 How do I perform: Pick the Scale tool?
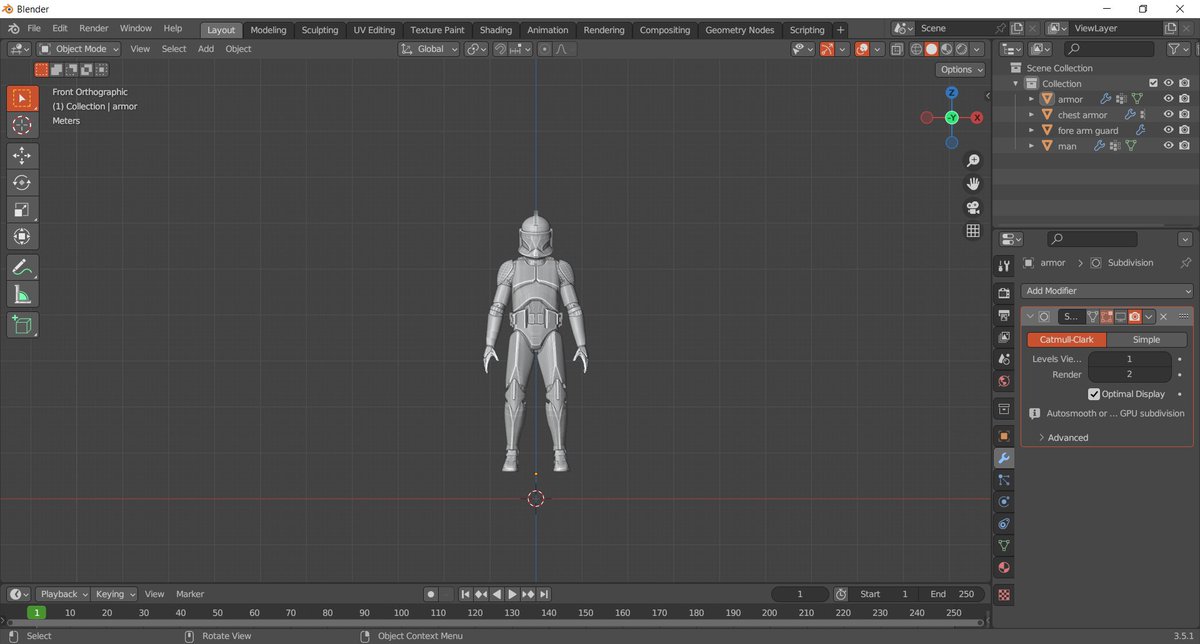(22, 209)
